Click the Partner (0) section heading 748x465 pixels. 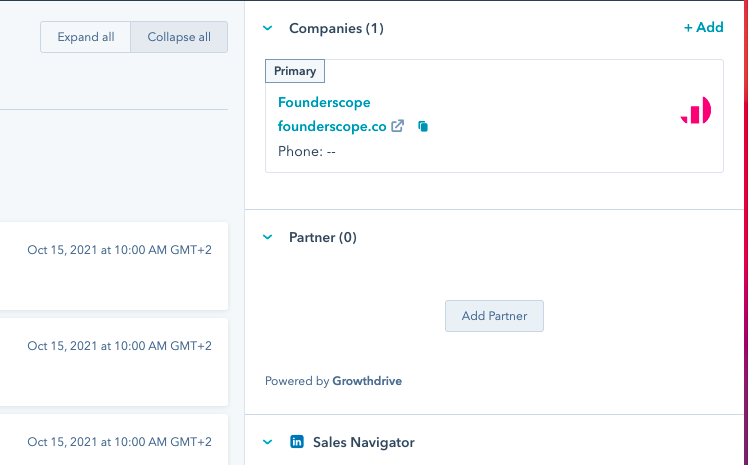(x=323, y=237)
